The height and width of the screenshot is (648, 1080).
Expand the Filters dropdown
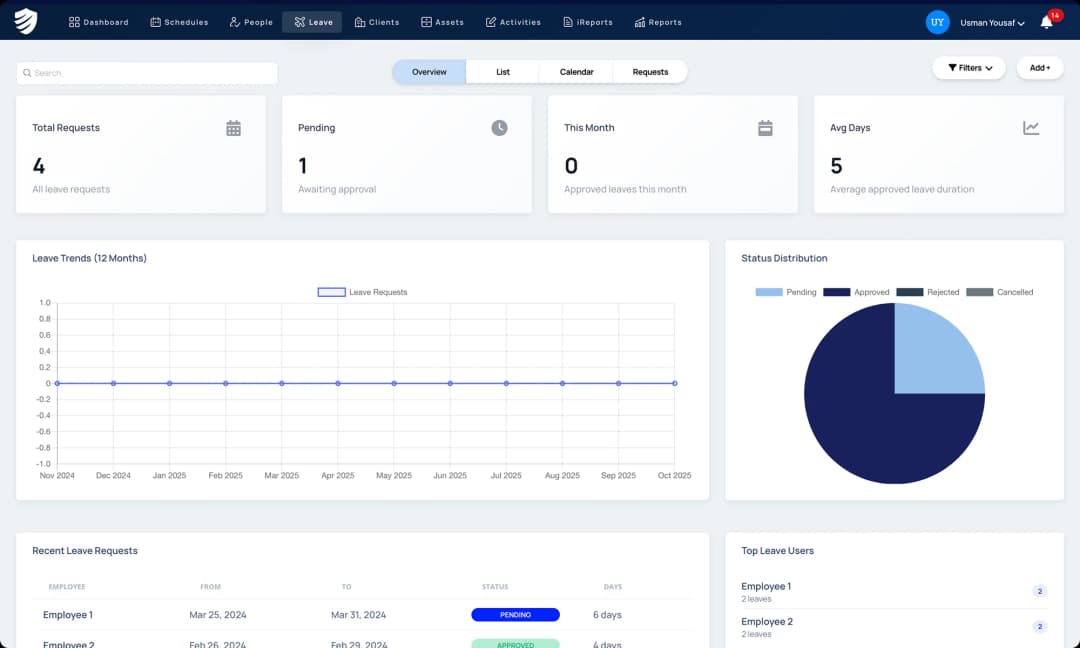pos(969,68)
